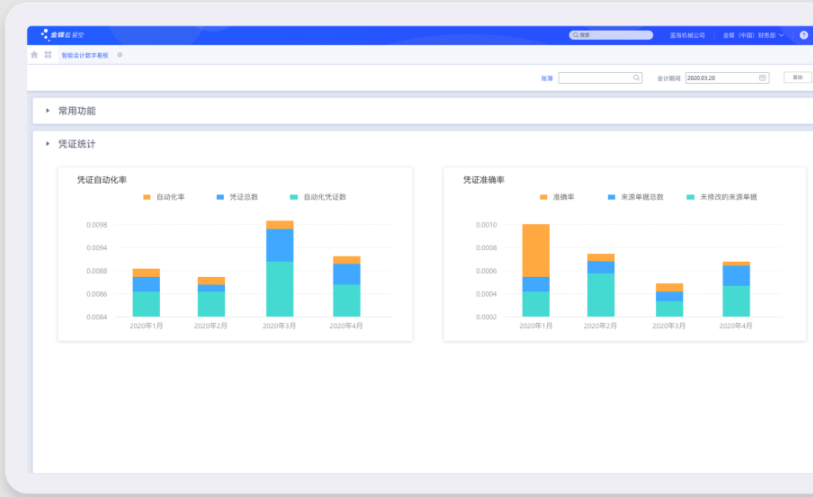Open the app grid menu icon
The height and width of the screenshot is (497, 813).
coord(48,54)
